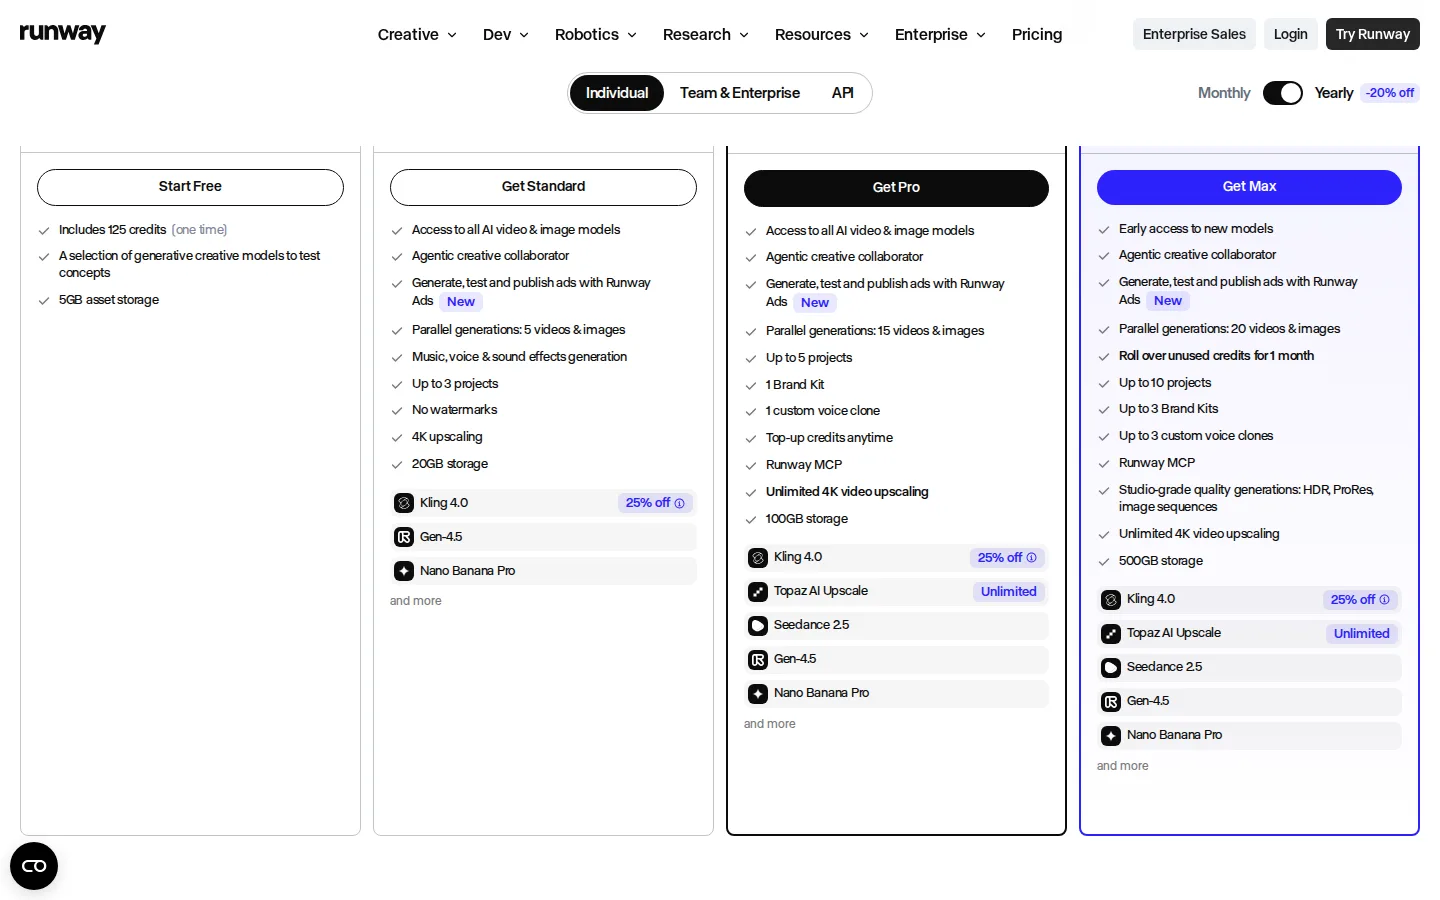The image size is (1440, 900).
Task: Switch to the Team & Enterprise tab
Action: coord(740,93)
